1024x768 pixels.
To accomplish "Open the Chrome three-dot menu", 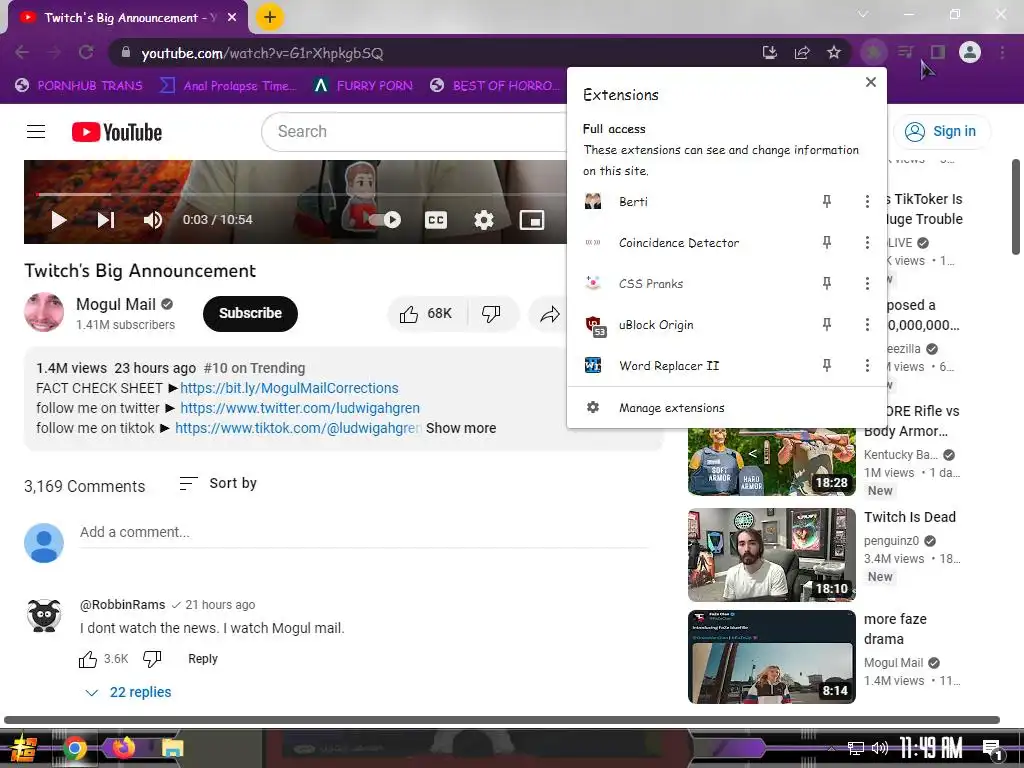I will [x=1002, y=52].
